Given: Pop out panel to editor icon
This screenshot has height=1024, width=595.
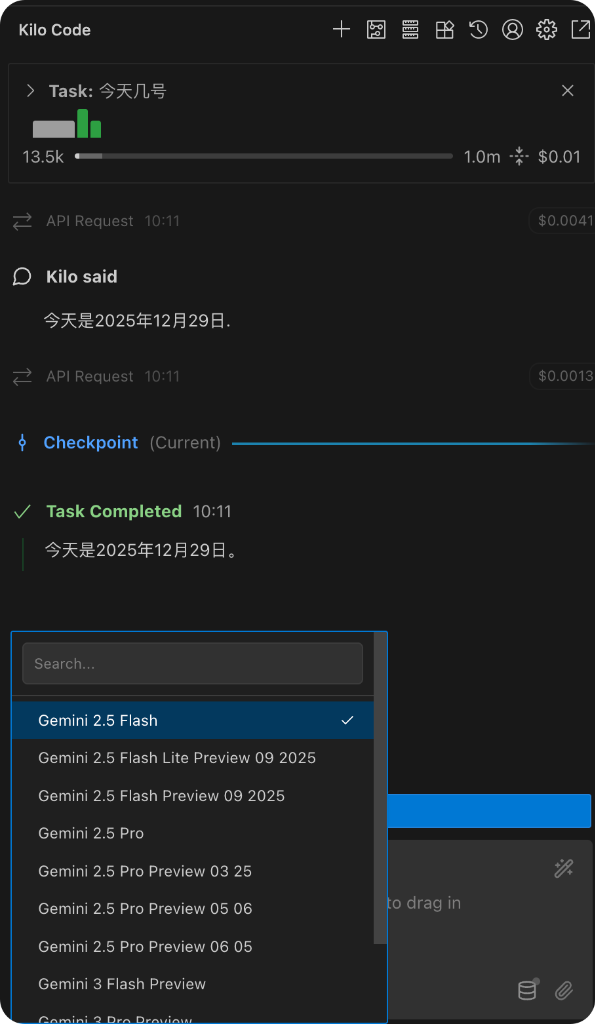Looking at the screenshot, I should tap(581, 29).
